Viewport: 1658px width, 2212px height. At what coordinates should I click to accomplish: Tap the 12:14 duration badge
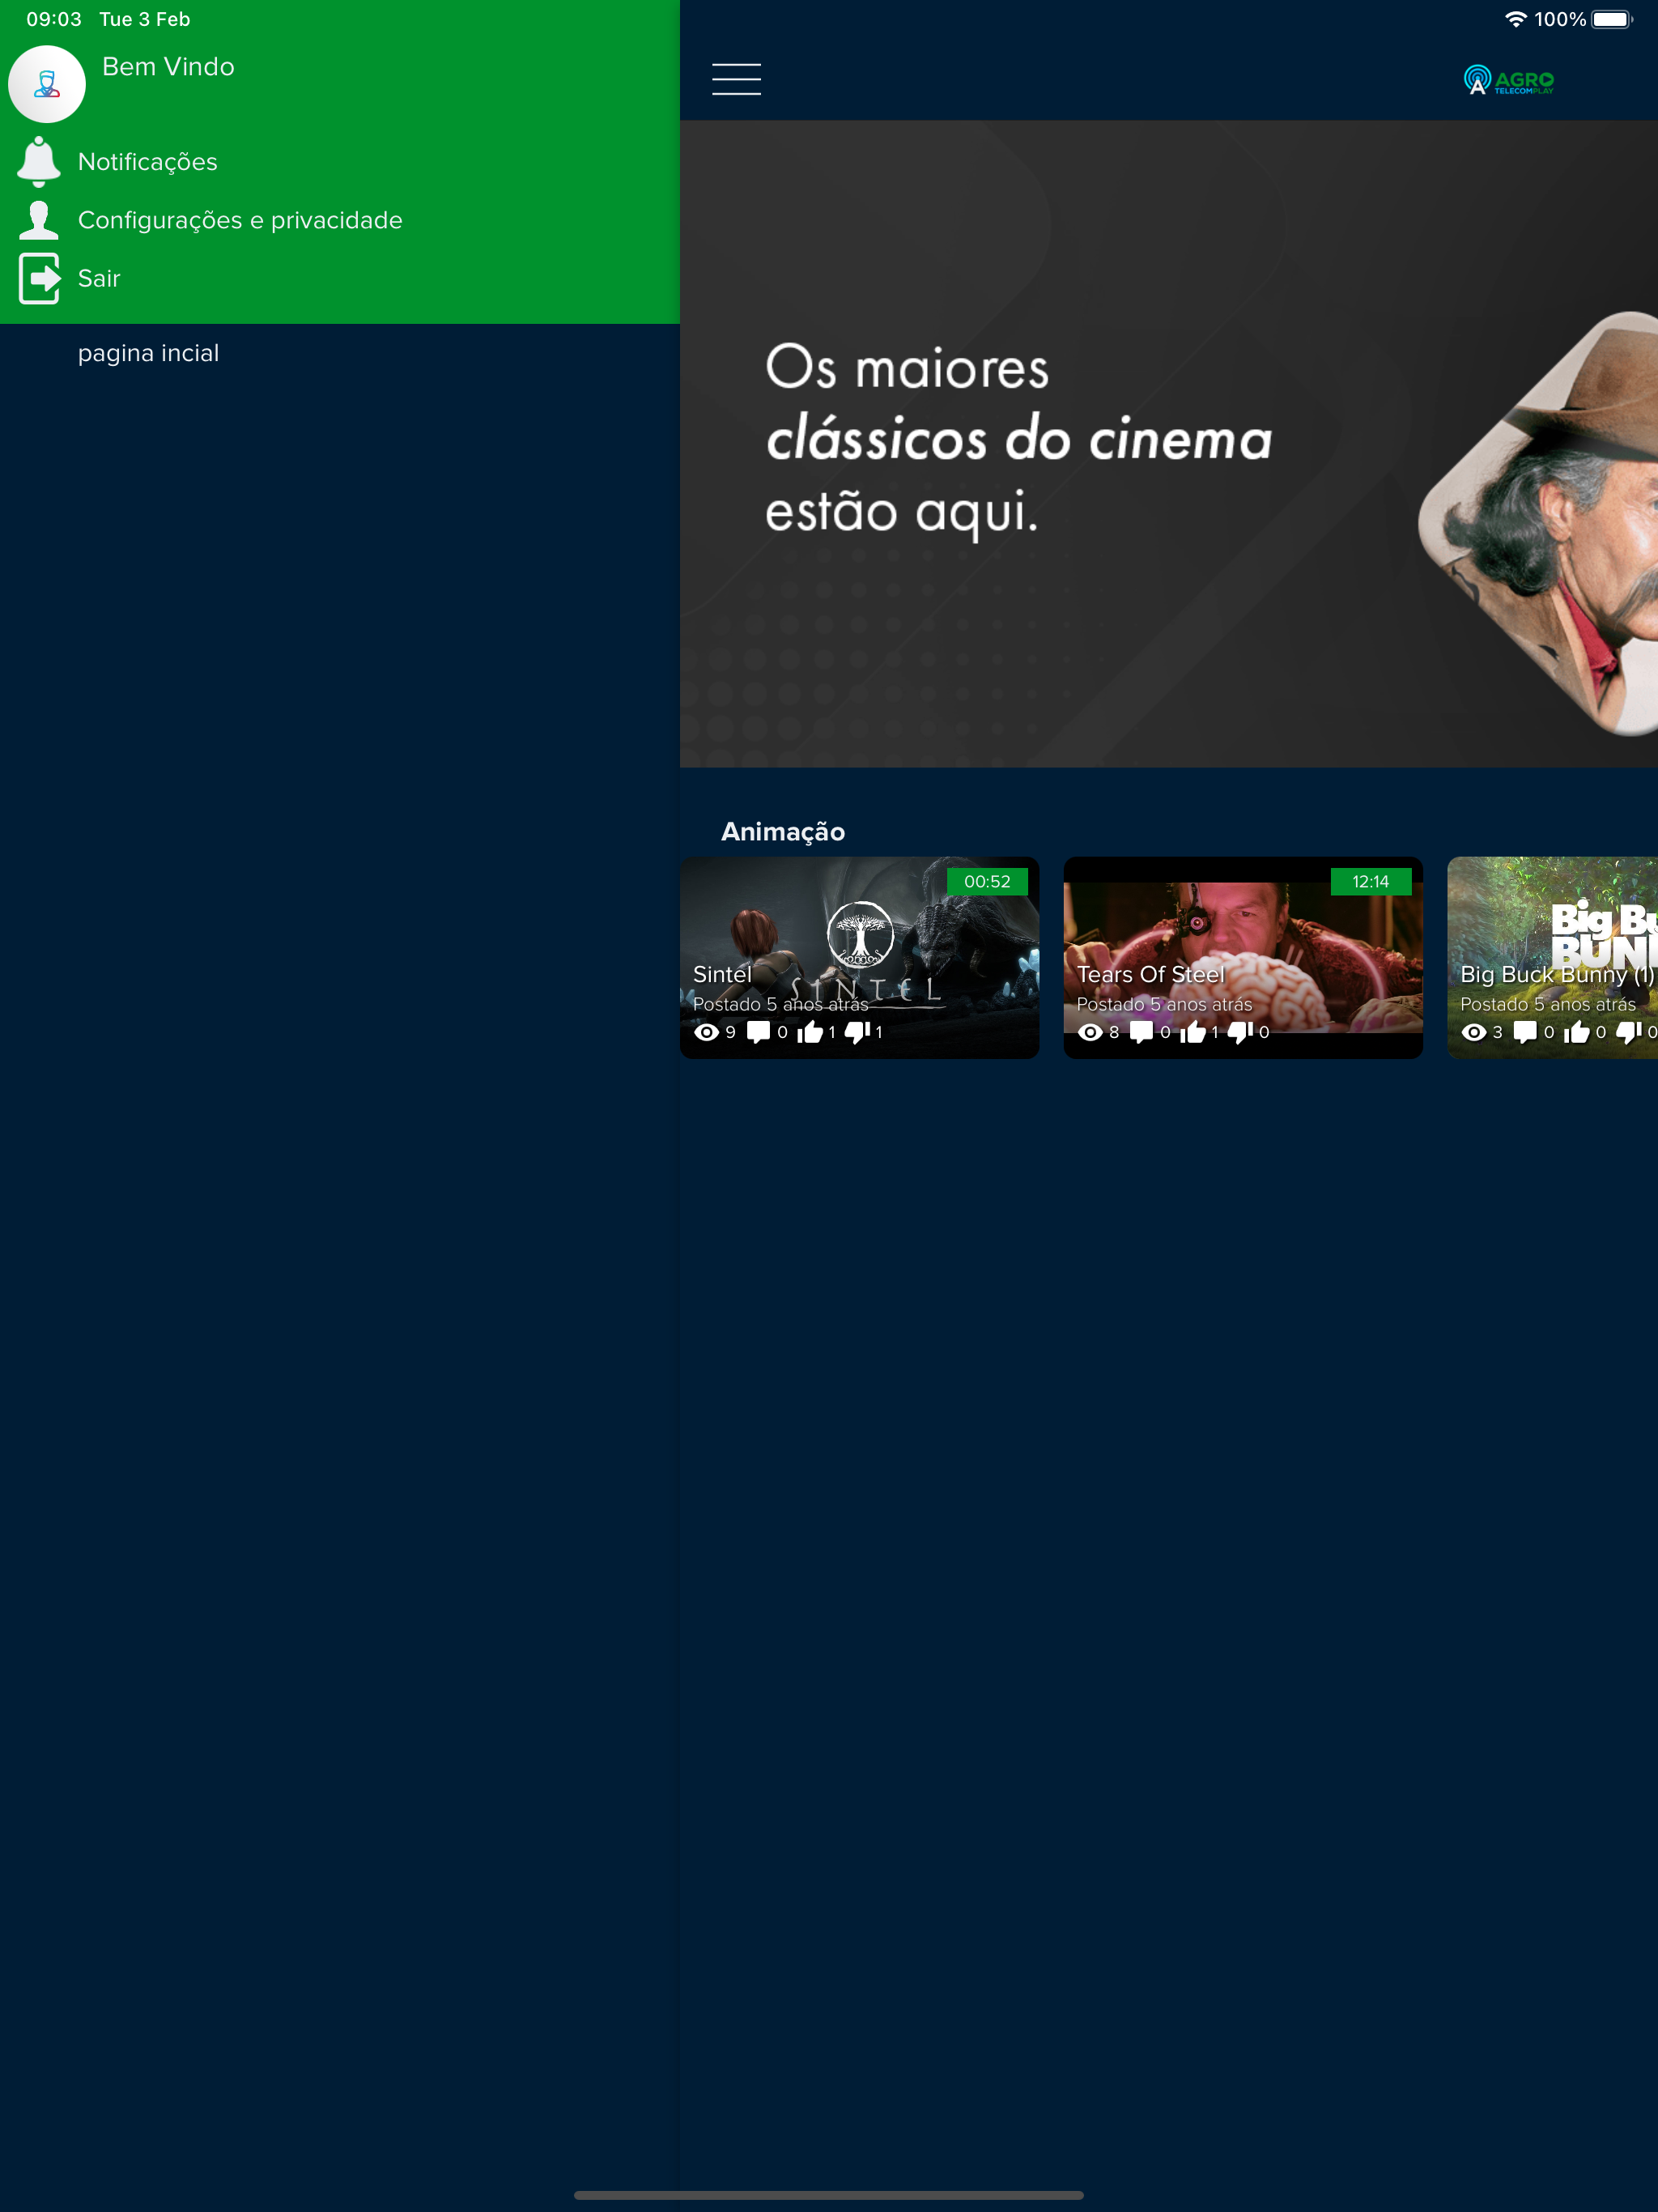click(1370, 881)
